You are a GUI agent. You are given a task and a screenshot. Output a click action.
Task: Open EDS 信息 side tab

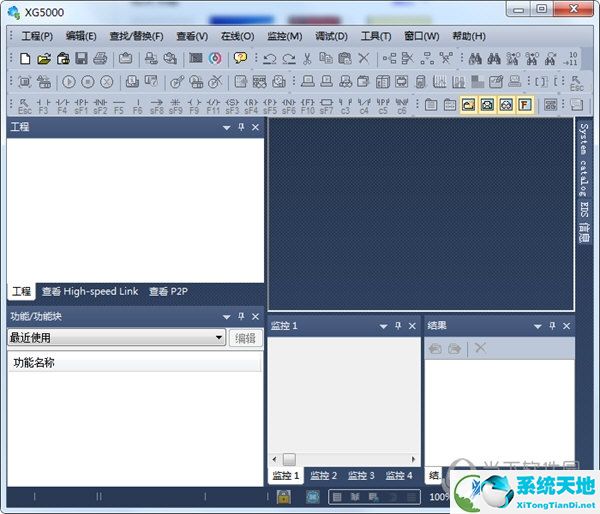584,221
